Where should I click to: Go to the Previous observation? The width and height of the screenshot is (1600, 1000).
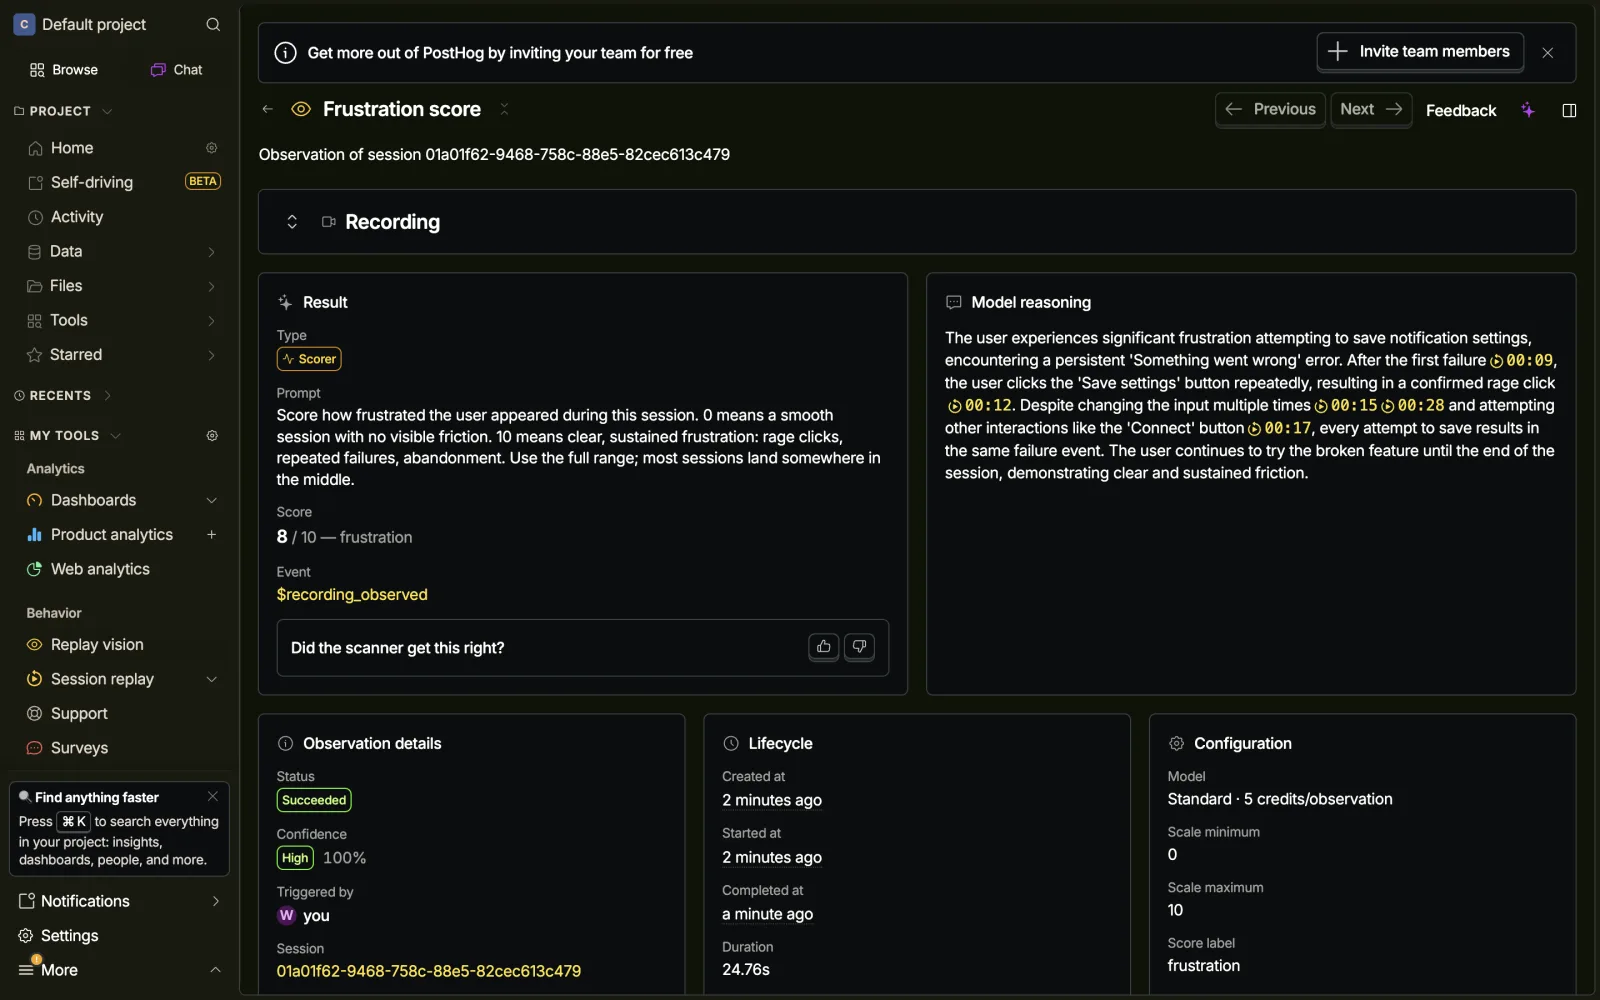click(1270, 110)
